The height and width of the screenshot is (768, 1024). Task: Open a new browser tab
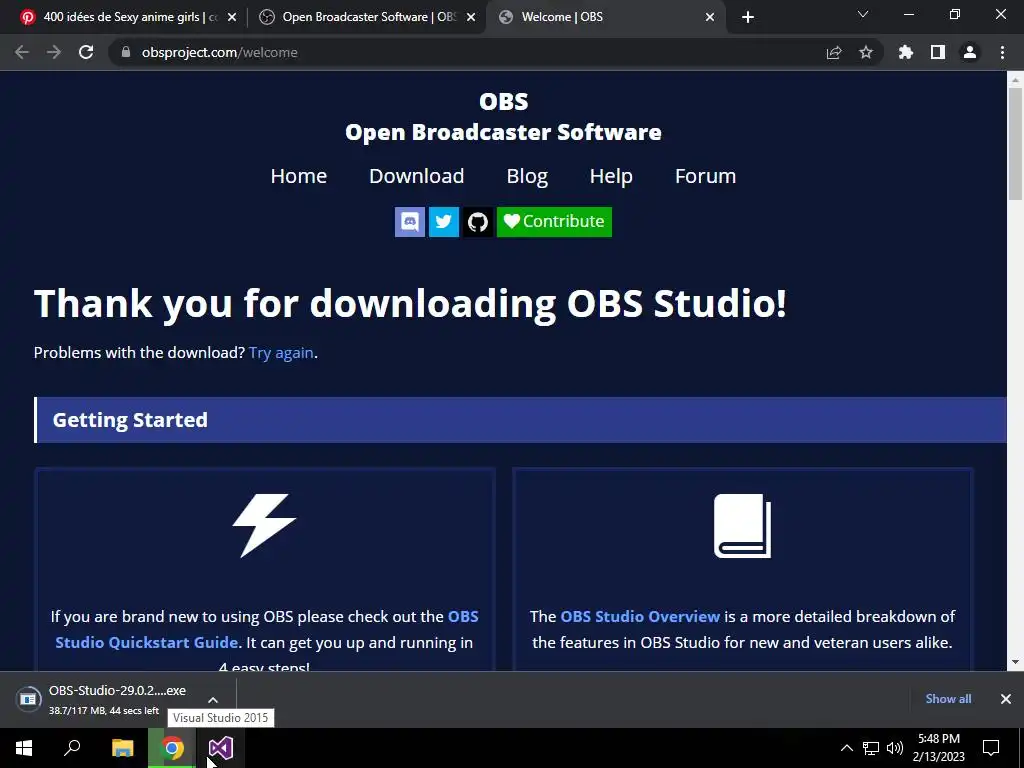click(x=748, y=18)
